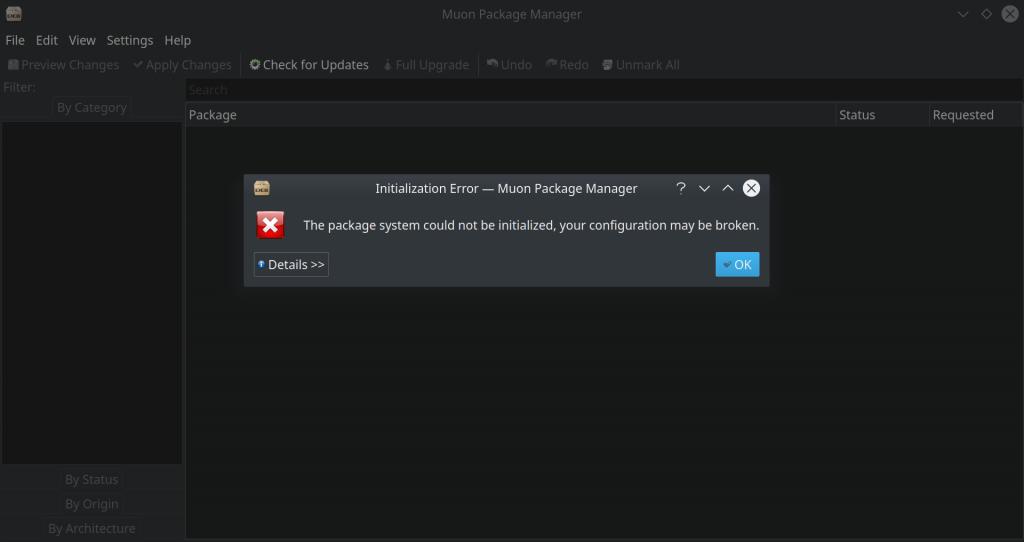
Task: Click the Unmark All toolbar icon
Action: [x=608, y=65]
